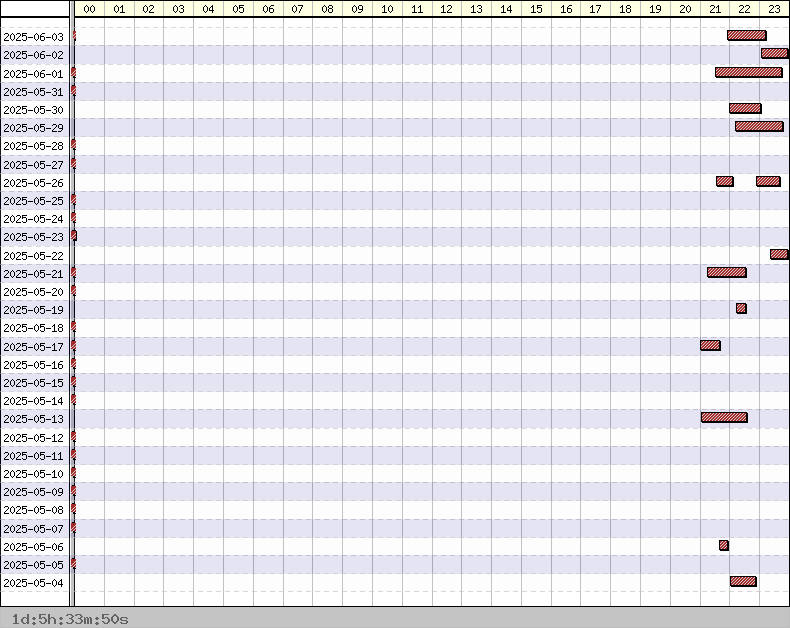Viewport: 790px width, 628px height.
Task: Select the 2025-05-08 date label
Action: pos(34,510)
